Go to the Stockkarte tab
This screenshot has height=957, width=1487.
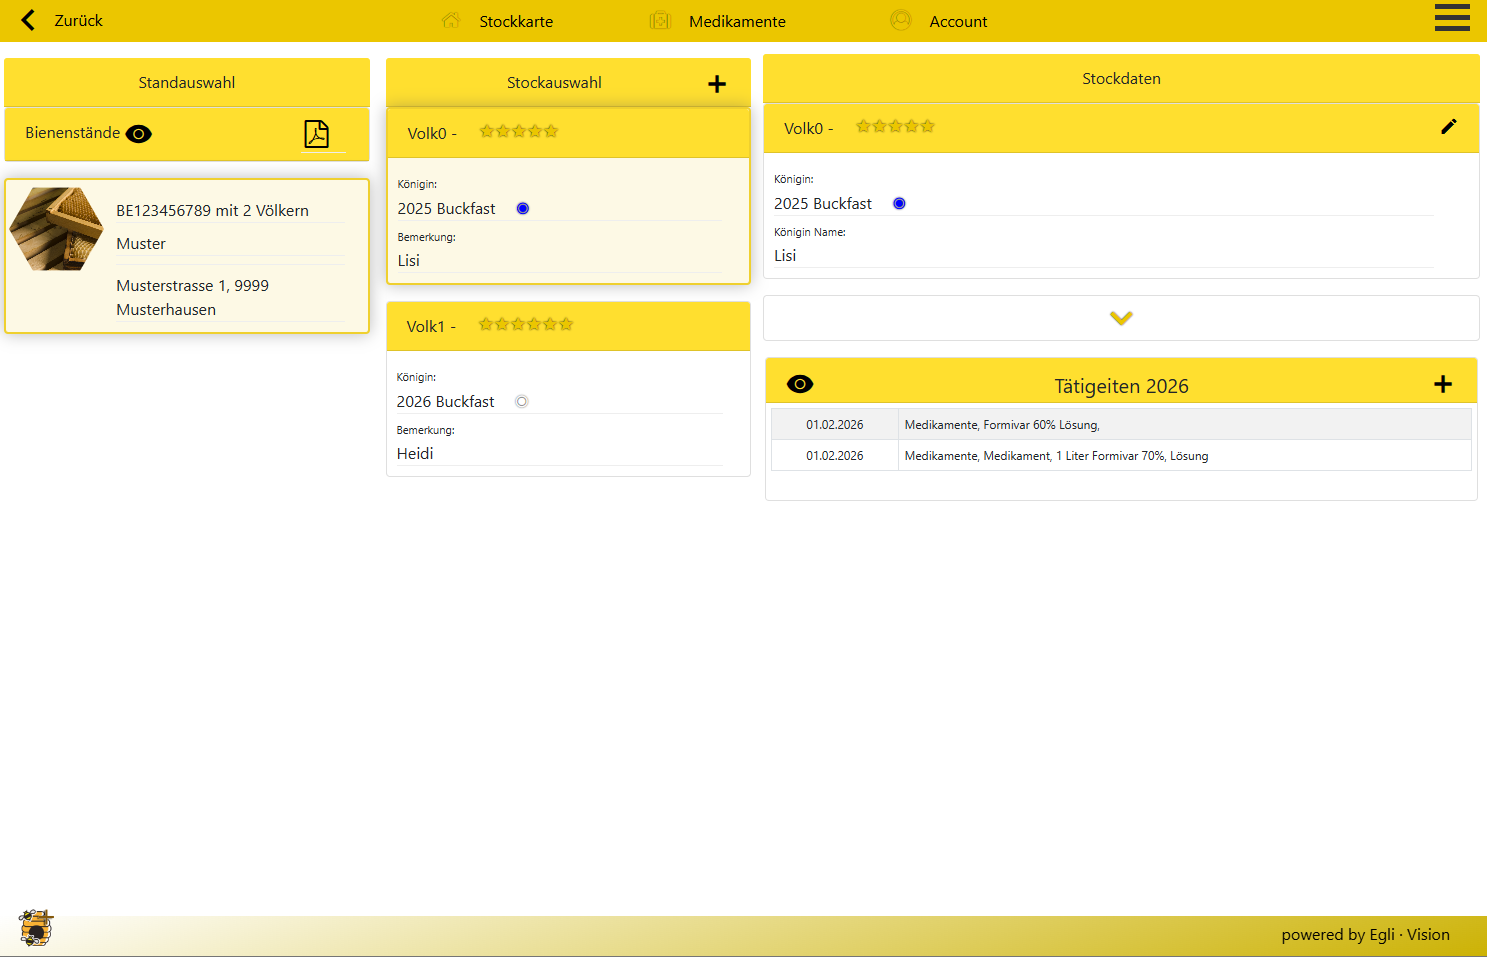point(515,21)
